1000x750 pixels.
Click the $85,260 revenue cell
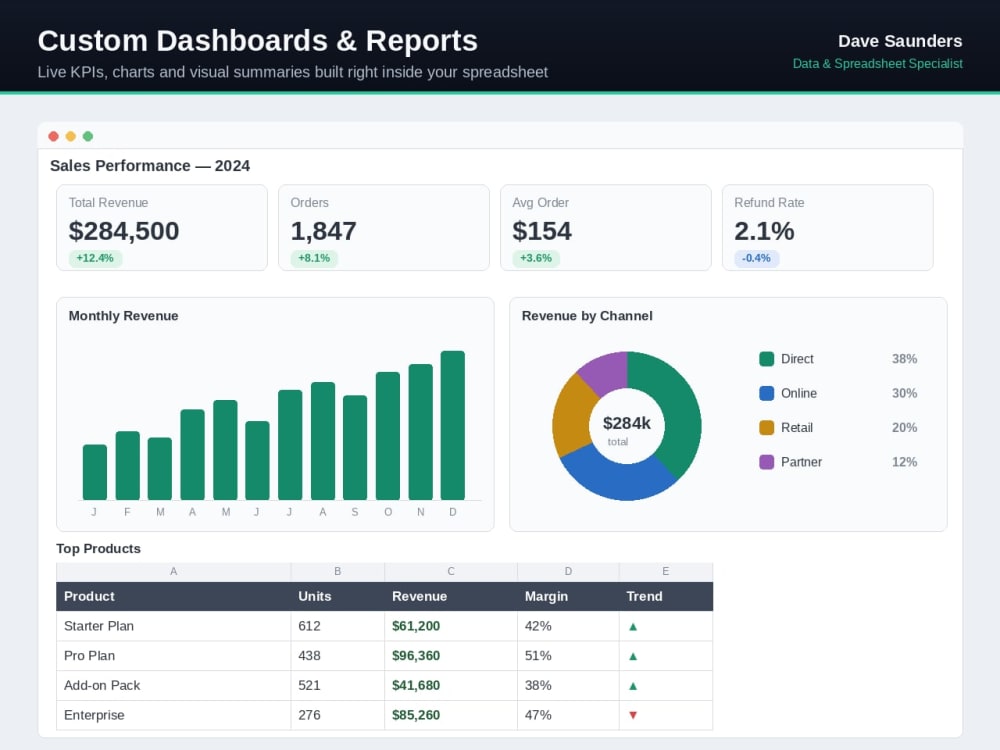pyautogui.click(x=451, y=715)
